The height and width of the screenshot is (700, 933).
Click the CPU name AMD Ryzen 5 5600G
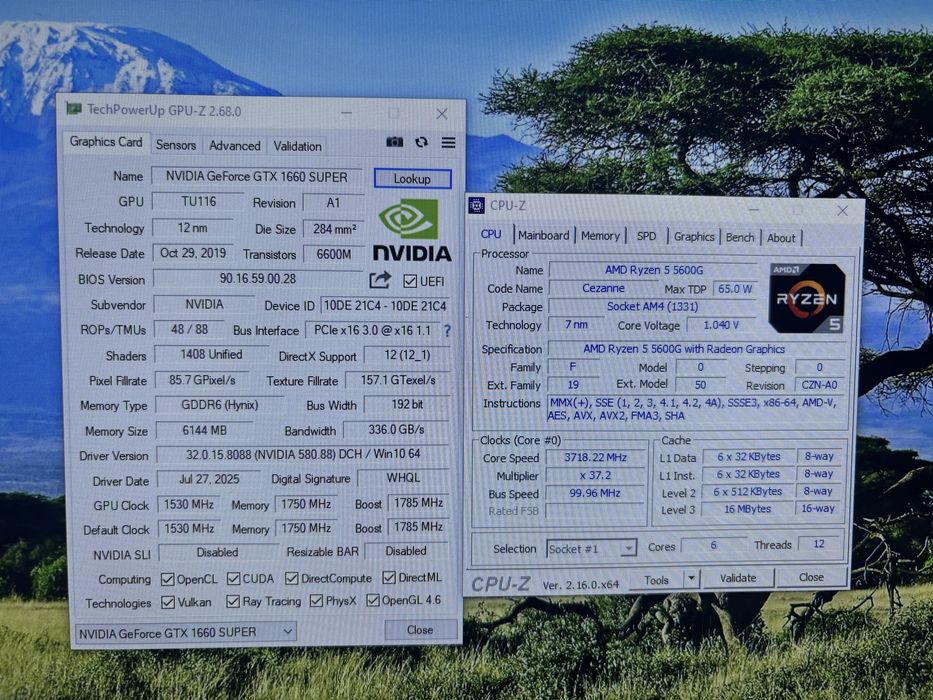[653, 270]
